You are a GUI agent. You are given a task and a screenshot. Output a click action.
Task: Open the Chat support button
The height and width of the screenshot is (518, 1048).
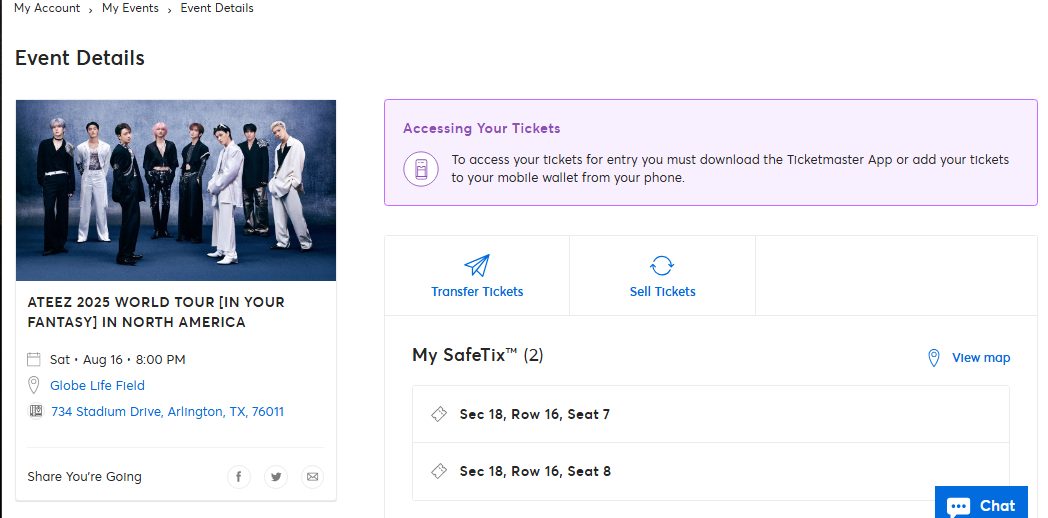[981, 503]
